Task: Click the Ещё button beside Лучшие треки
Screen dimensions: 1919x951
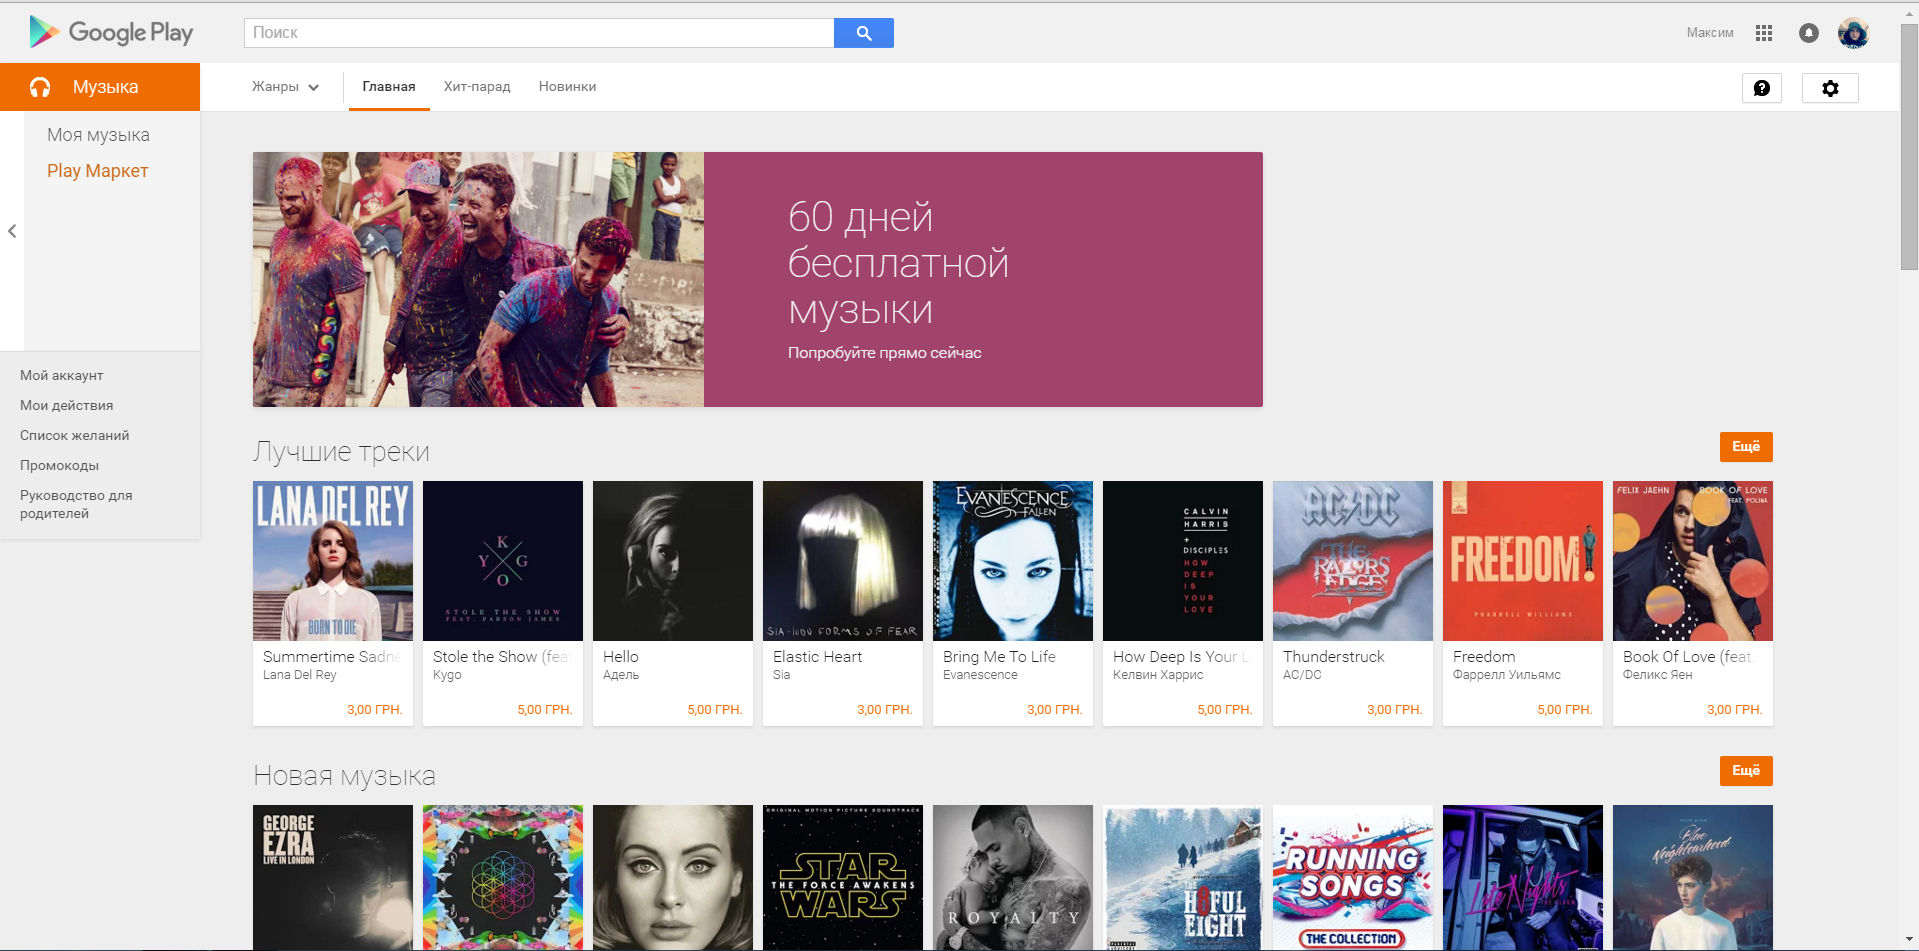Action: 1745,447
